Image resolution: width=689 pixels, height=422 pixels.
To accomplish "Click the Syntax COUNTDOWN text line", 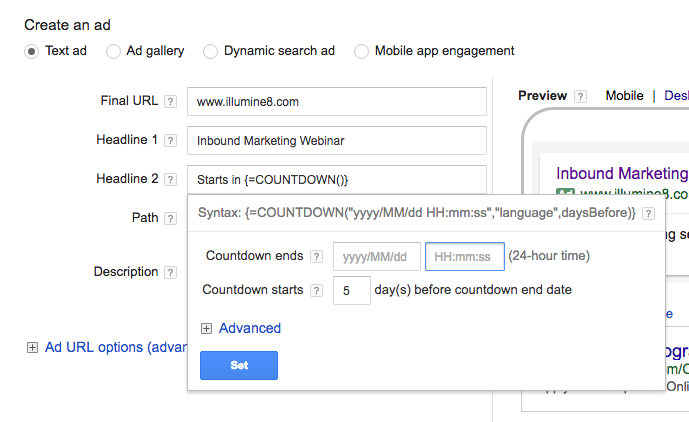I will (417, 213).
